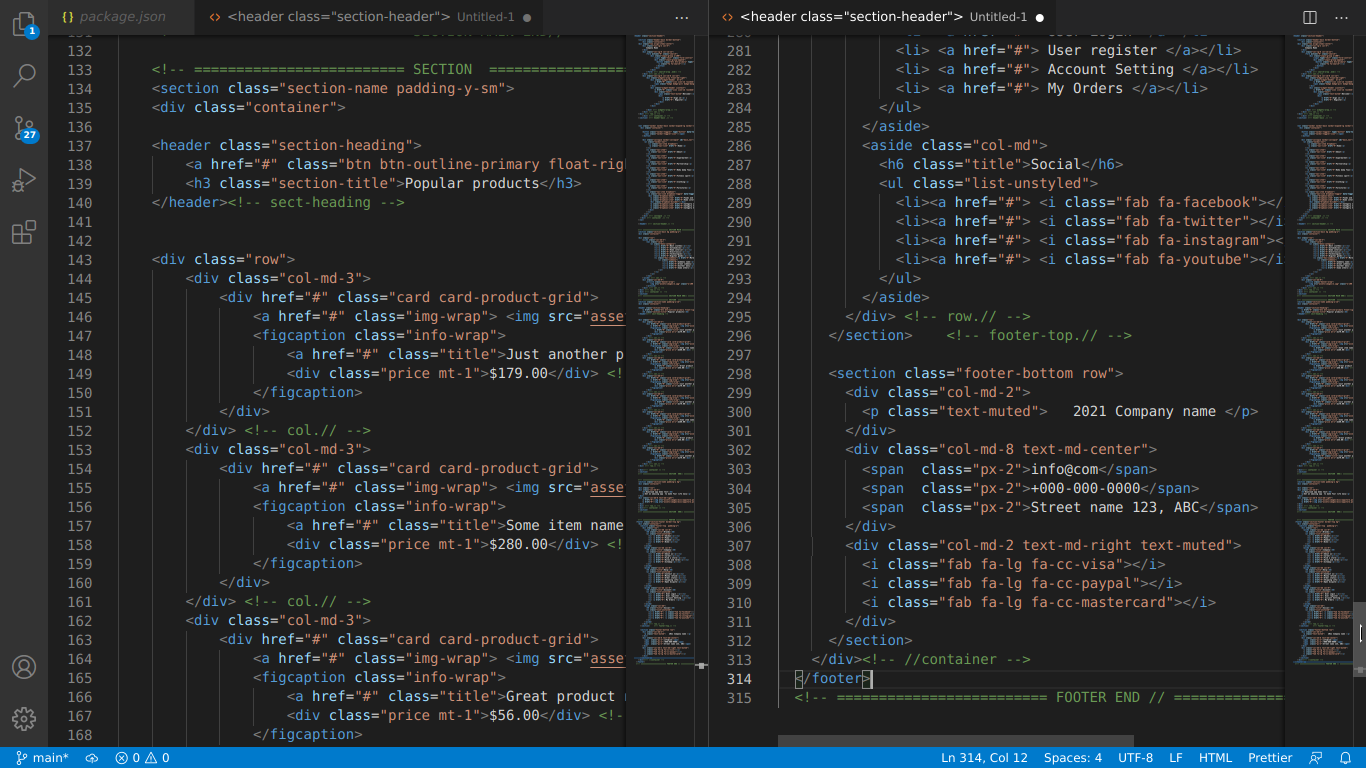Open the Manage gear icon
Image resolution: width=1366 pixels, height=768 pixels.
point(24,718)
